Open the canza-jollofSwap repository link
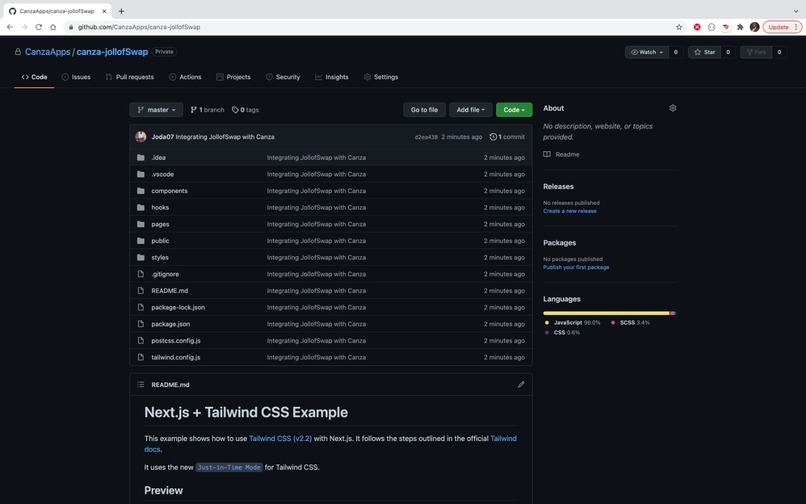 coord(112,52)
